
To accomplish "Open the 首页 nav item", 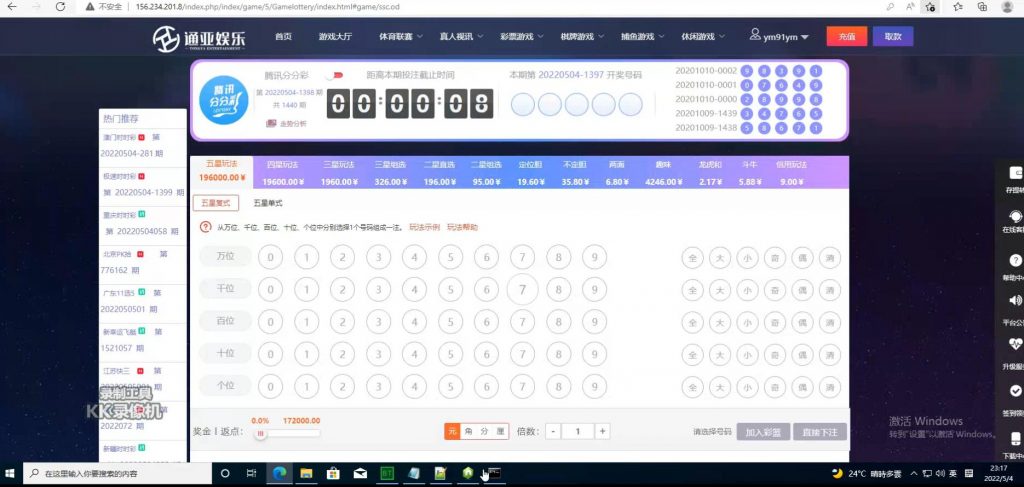I will click(x=283, y=37).
